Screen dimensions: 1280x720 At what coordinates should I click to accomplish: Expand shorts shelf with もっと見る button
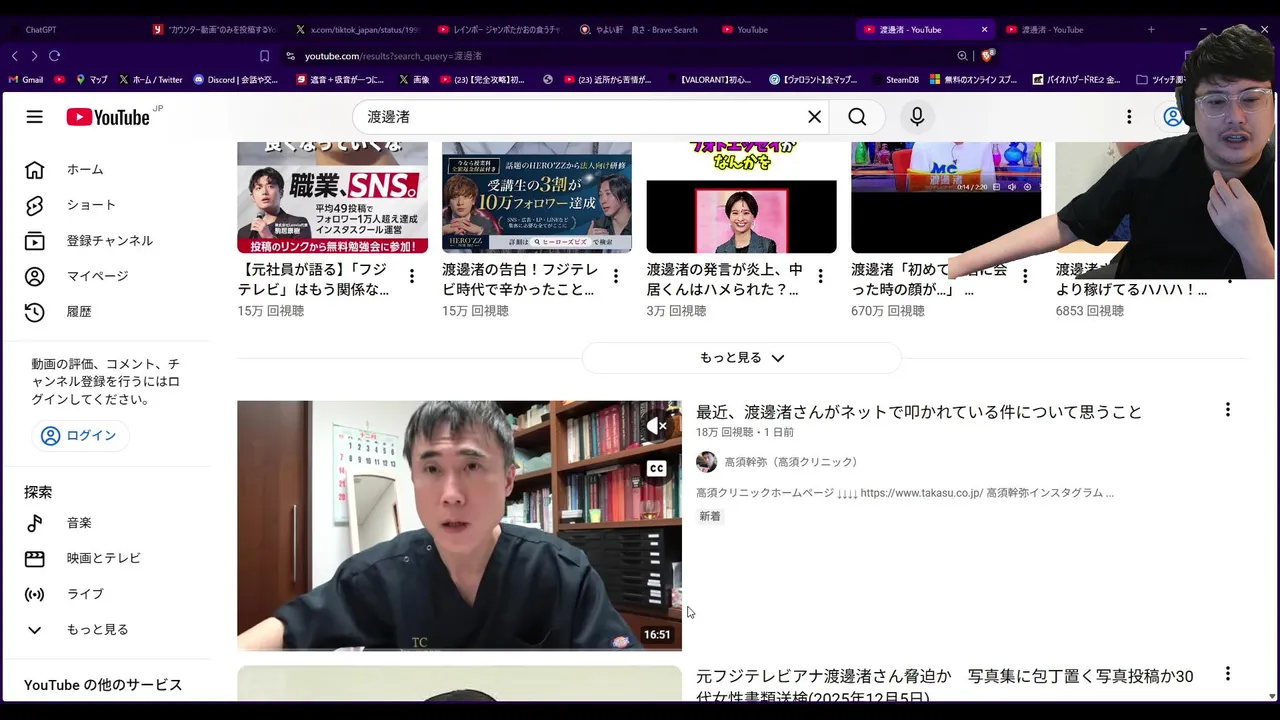pyautogui.click(x=741, y=358)
